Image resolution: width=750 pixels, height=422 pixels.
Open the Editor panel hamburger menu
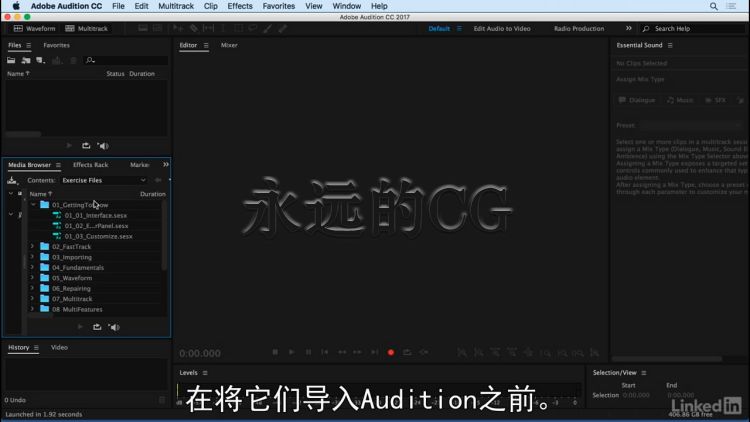point(206,45)
